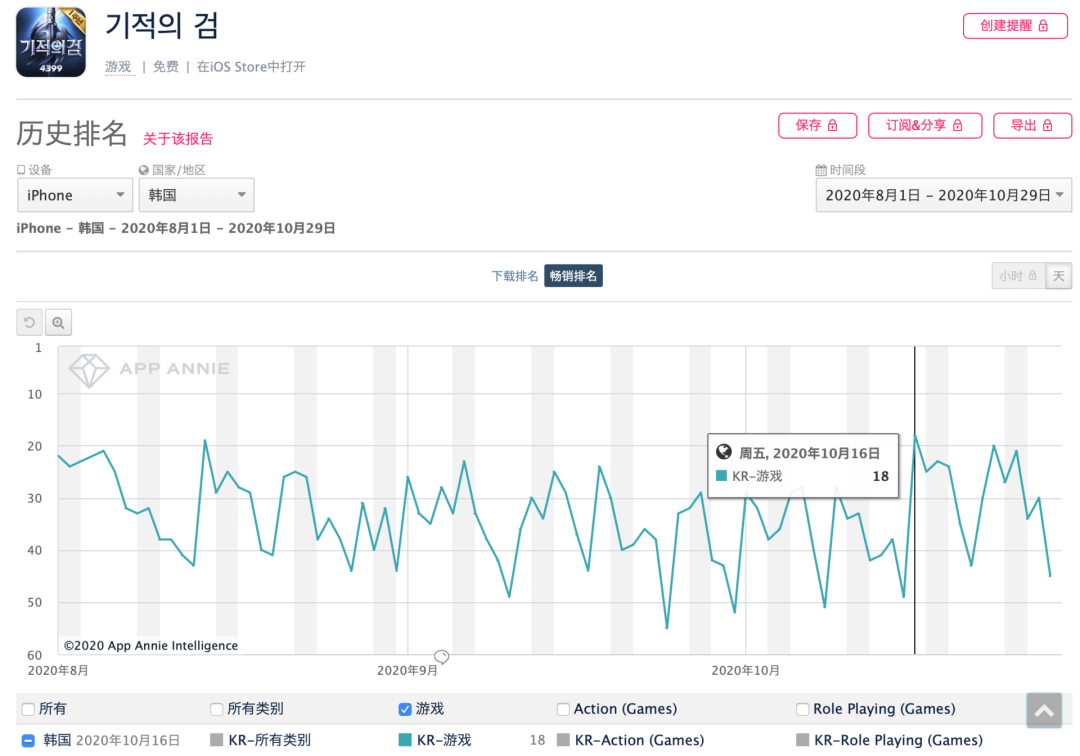Uncheck the 游戏 checkbox
Screen dimensions: 1080x756
[x=405, y=708]
